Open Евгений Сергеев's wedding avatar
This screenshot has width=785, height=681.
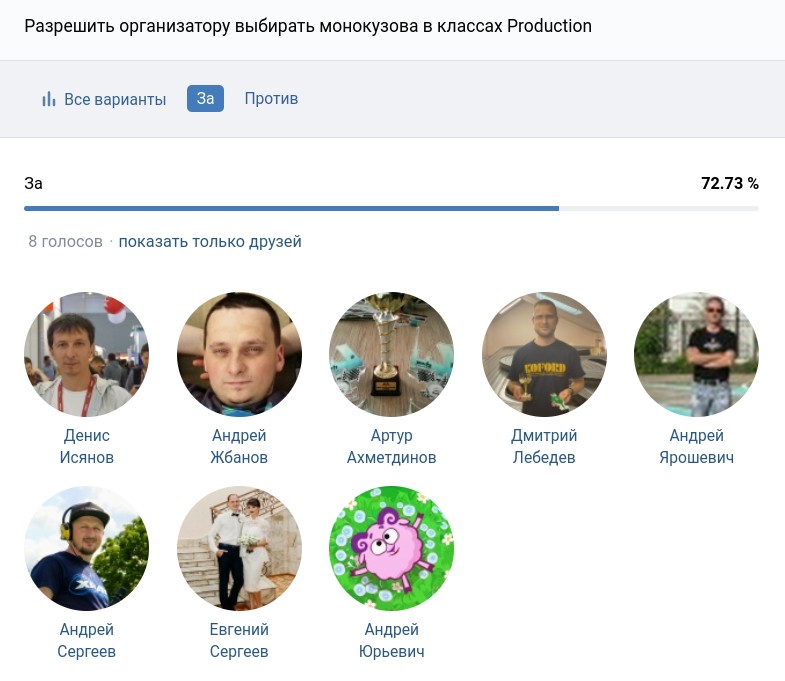[239, 548]
